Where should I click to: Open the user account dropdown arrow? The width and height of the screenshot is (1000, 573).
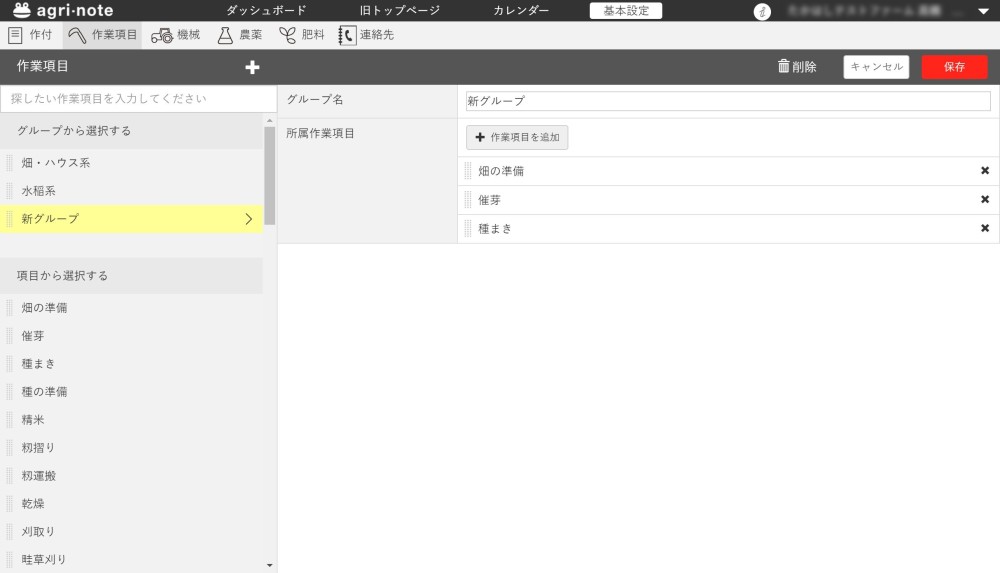982,12
